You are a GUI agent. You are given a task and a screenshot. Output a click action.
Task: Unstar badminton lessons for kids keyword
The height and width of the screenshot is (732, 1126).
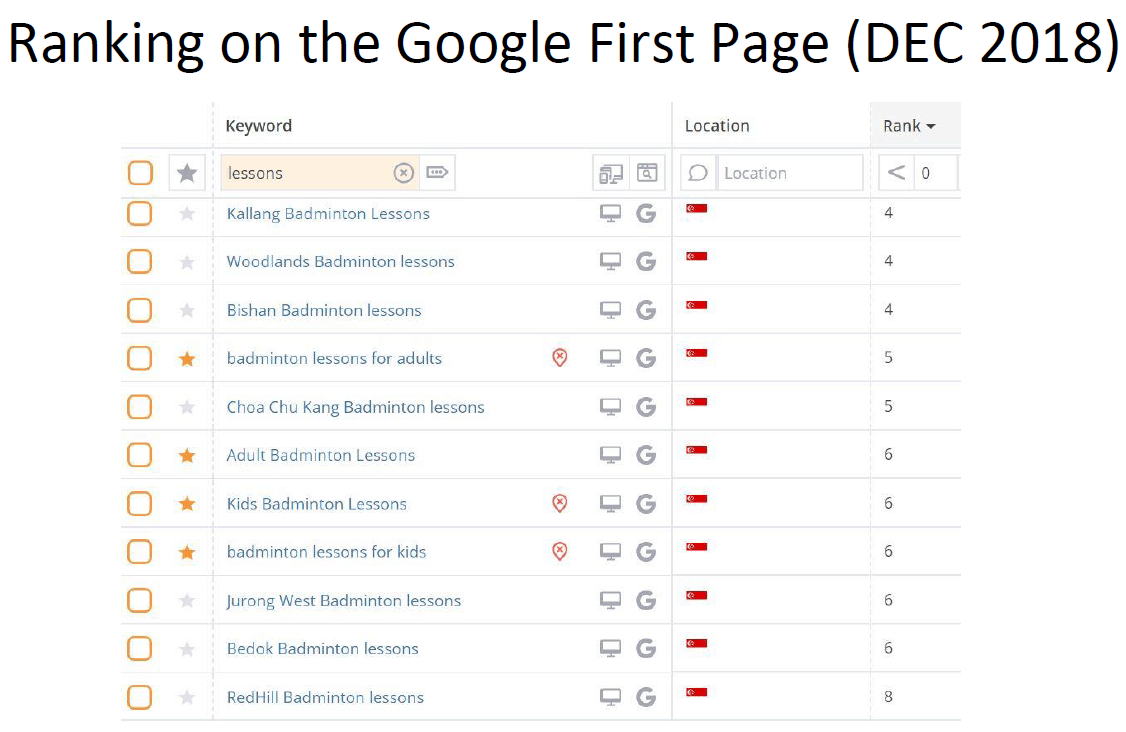pyautogui.click(x=187, y=552)
